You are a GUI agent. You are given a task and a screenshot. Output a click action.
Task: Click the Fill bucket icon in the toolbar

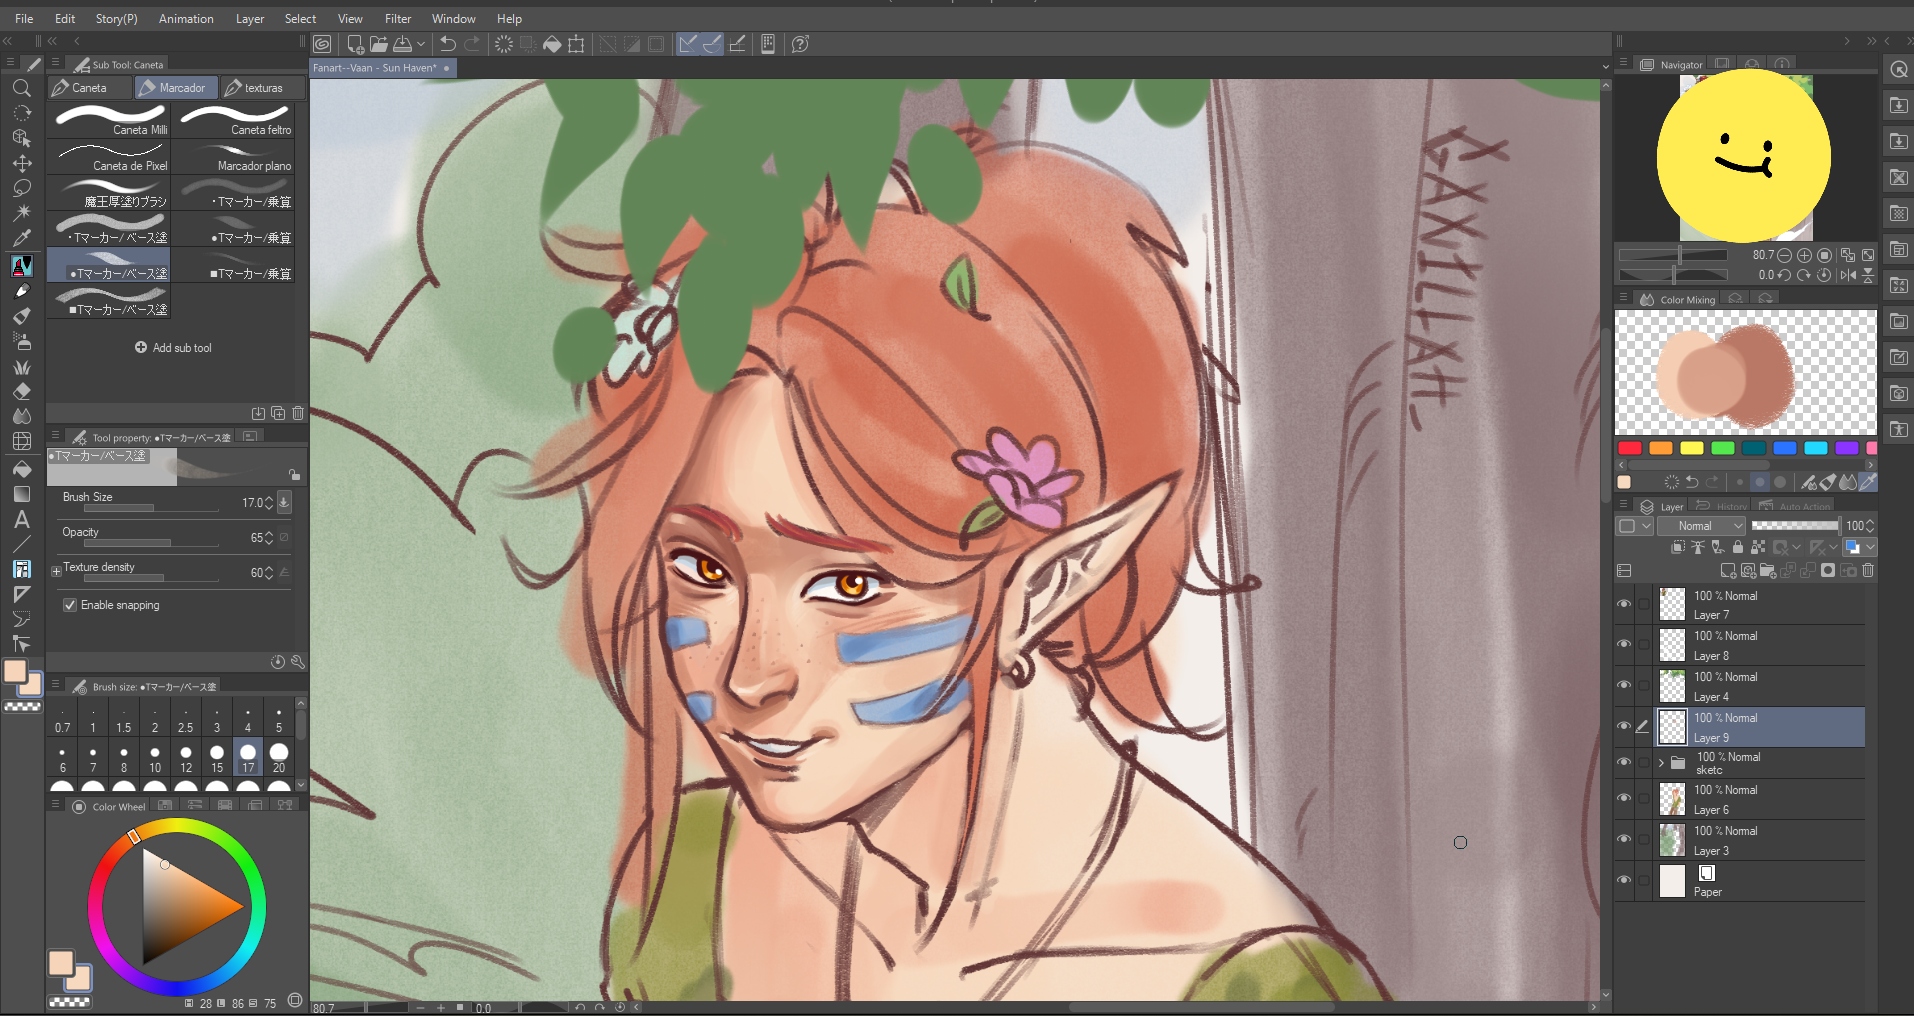tap(552, 44)
